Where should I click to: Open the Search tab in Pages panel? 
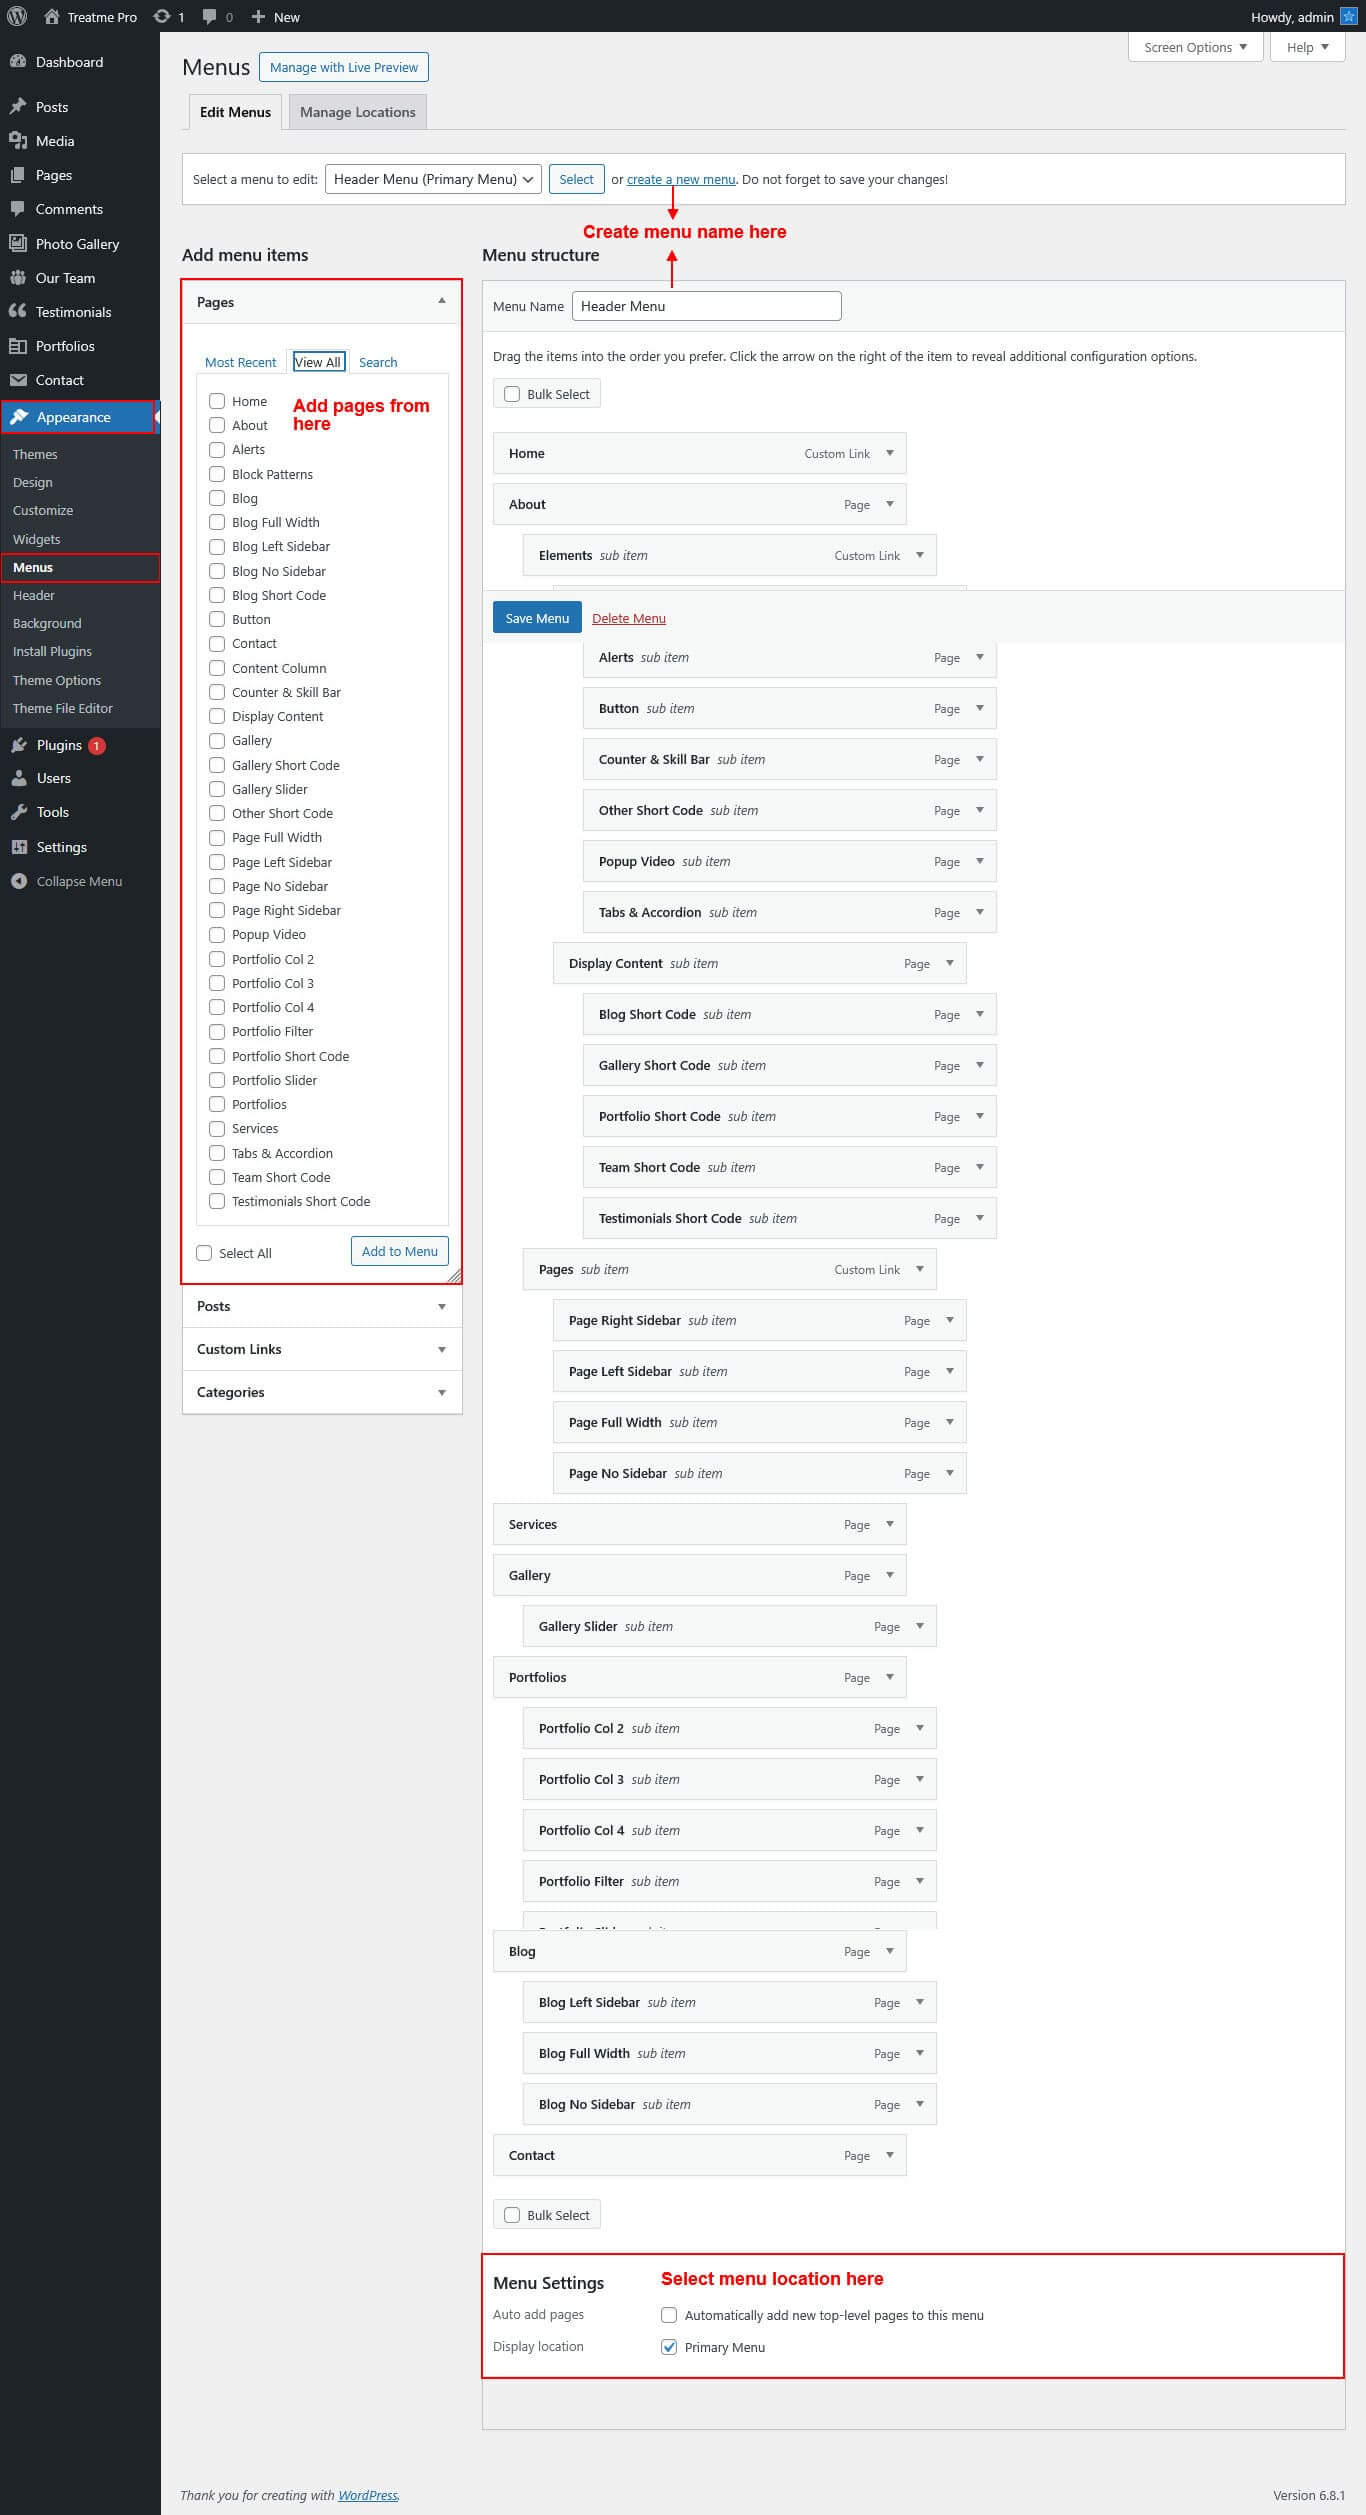point(378,362)
